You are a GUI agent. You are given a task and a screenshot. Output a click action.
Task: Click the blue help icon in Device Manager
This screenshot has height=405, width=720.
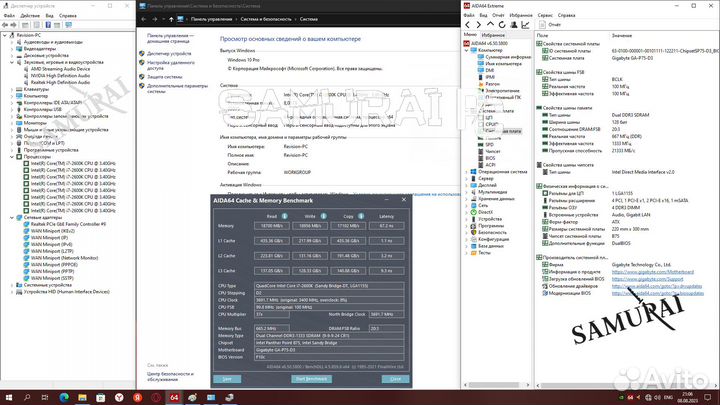(48, 25)
